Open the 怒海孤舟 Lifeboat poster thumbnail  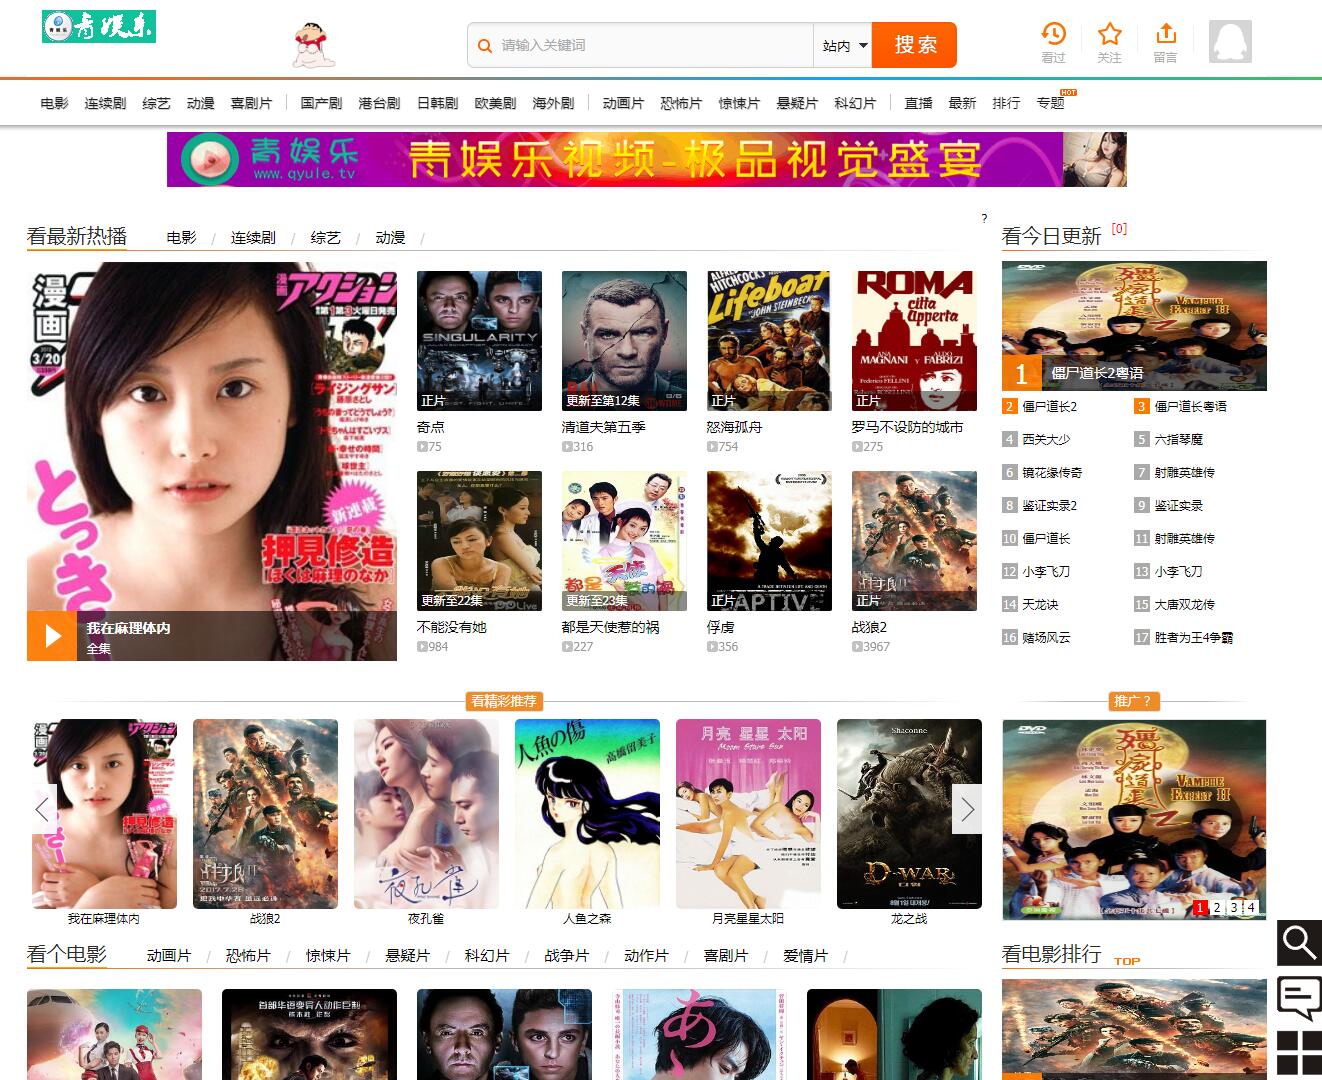point(769,341)
